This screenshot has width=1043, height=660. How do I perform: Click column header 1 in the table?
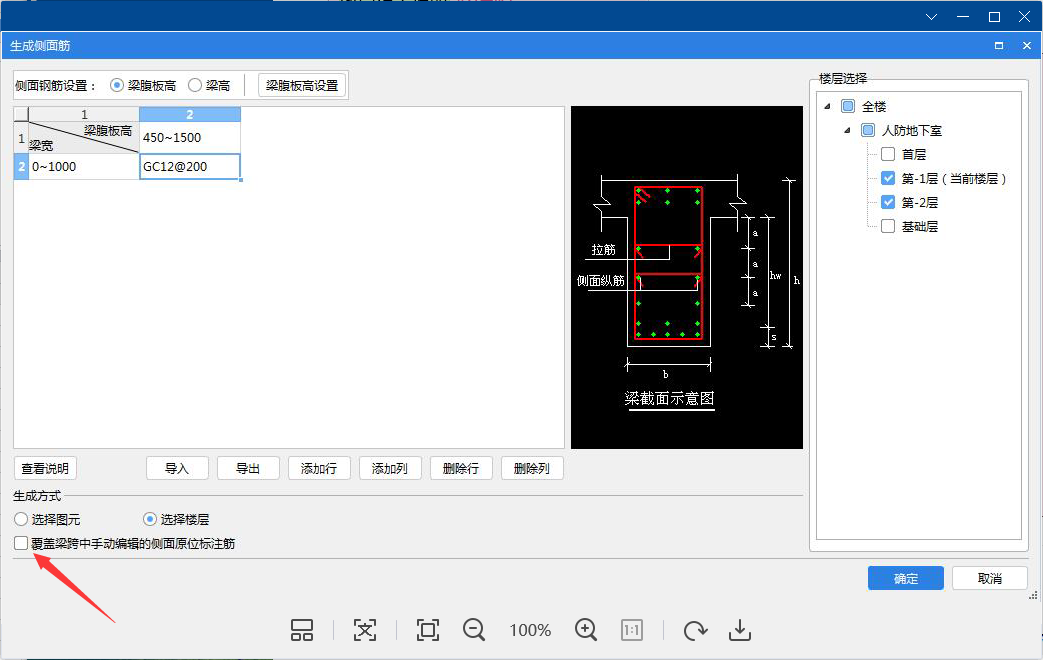tap(84, 114)
